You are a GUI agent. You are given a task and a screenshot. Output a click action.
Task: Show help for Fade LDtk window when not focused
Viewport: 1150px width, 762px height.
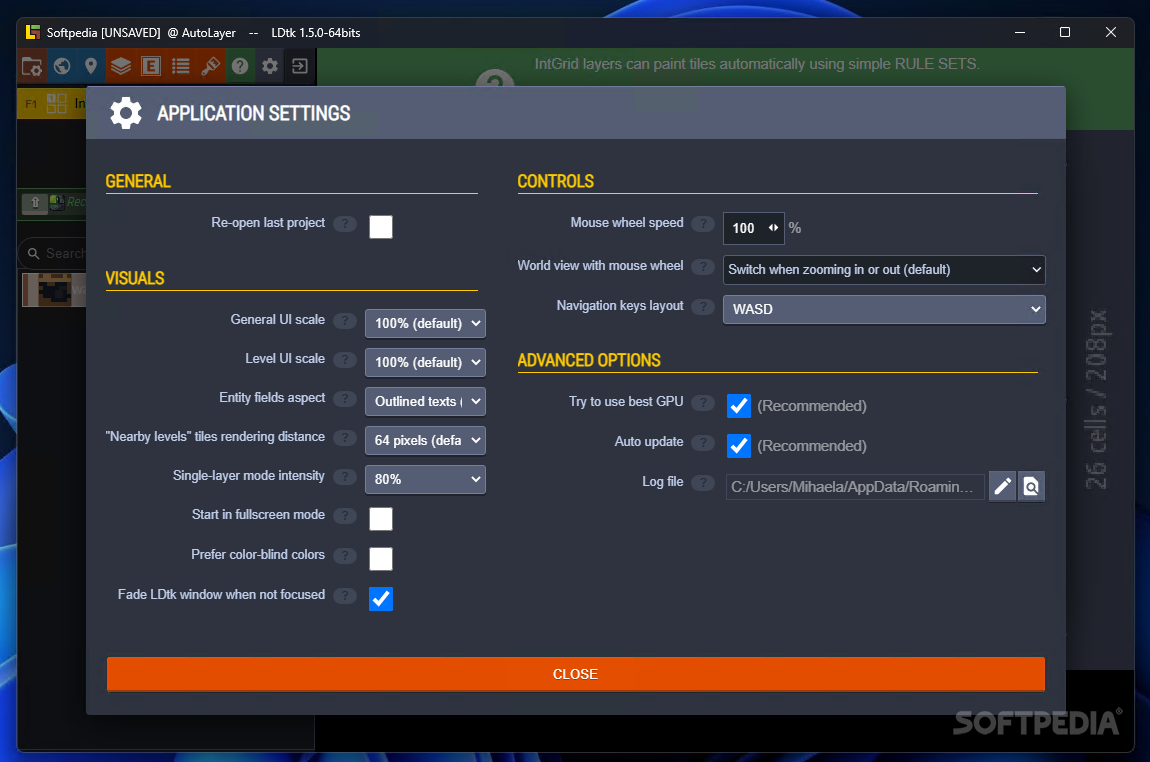coord(345,596)
